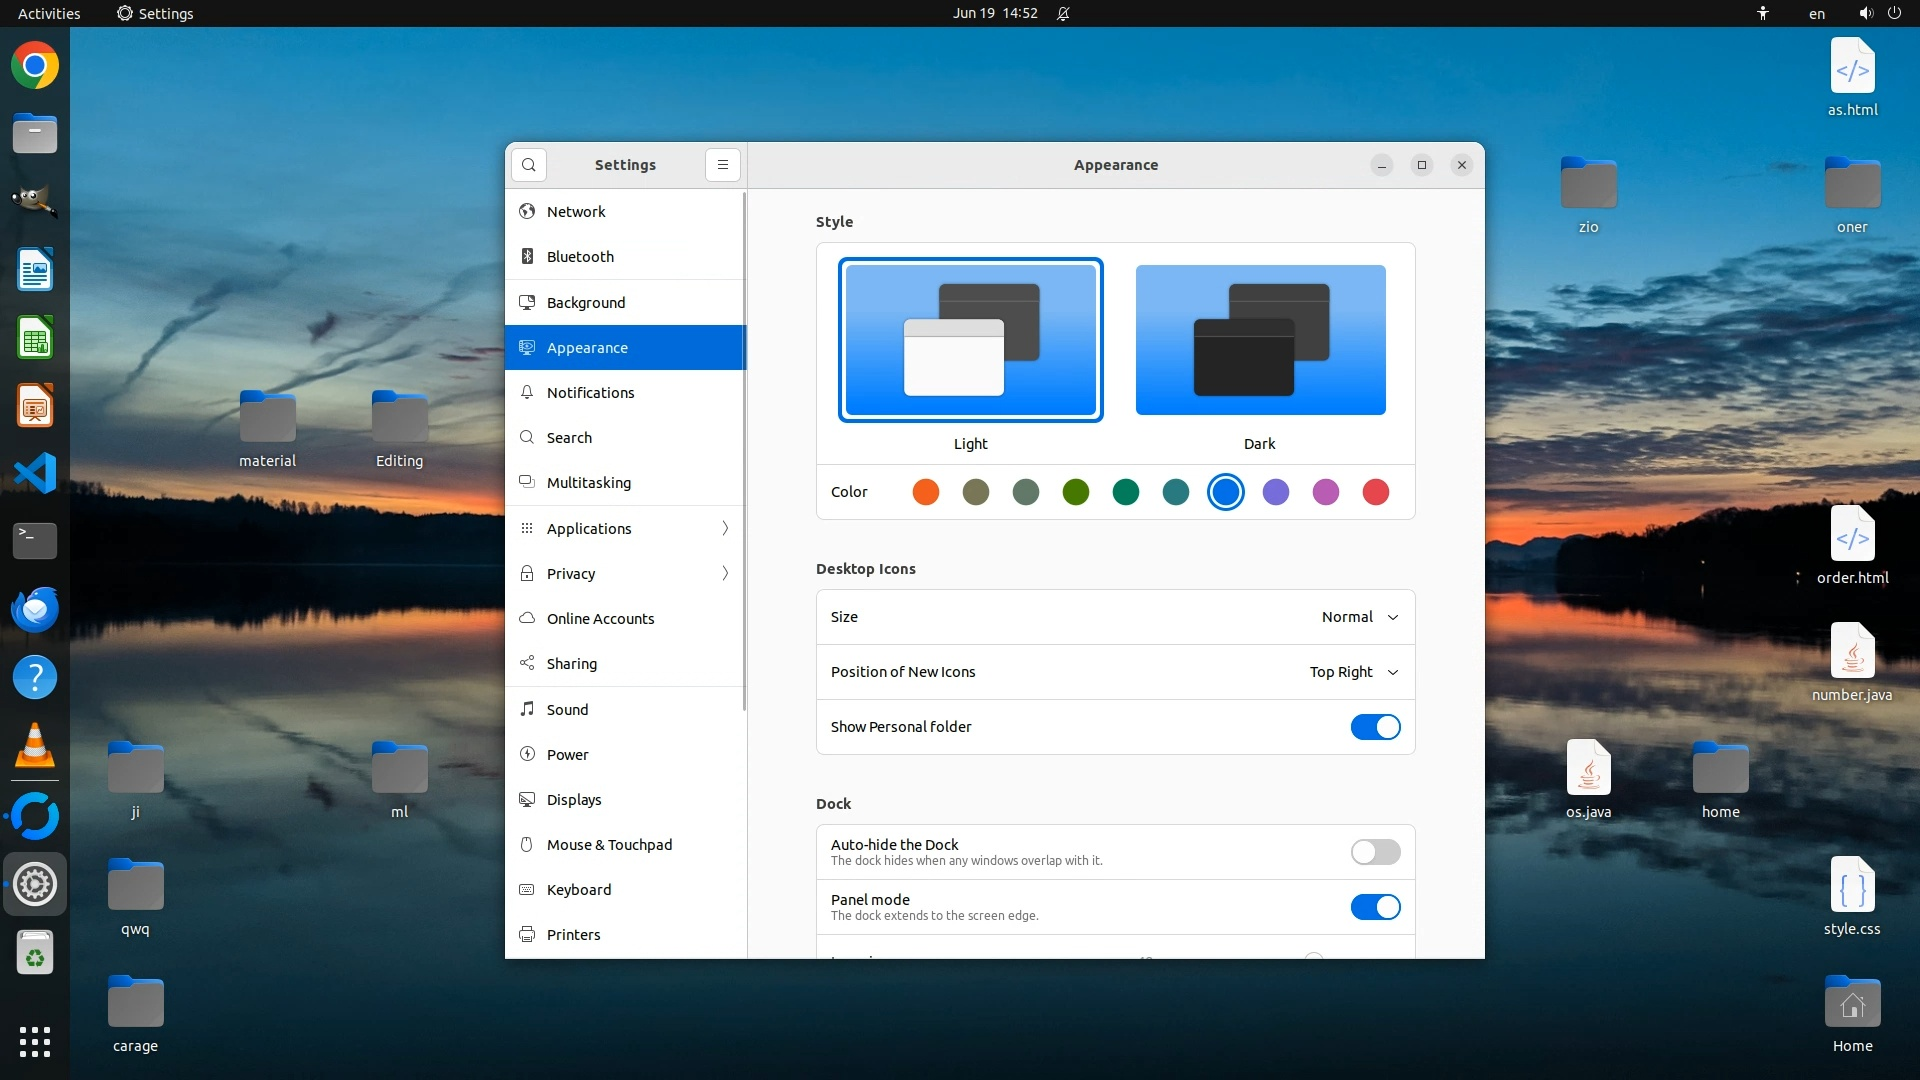Open the Background settings panel

tap(586, 302)
